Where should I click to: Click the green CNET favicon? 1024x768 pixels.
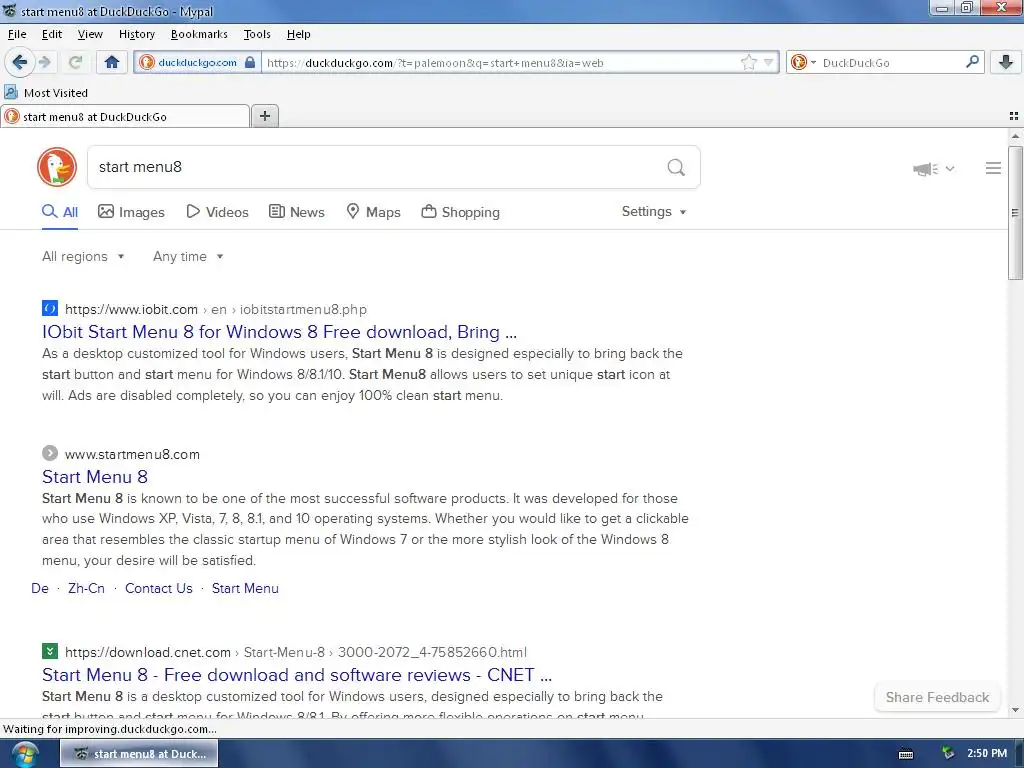click(x=50, y=651)
